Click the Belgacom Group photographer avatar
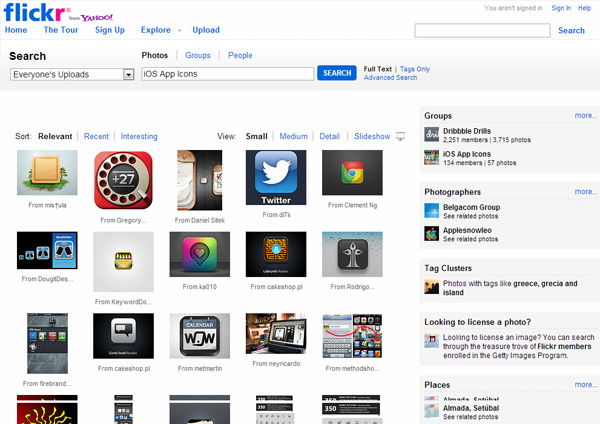The height and width of the screenshot is (424, 600). 432,211
